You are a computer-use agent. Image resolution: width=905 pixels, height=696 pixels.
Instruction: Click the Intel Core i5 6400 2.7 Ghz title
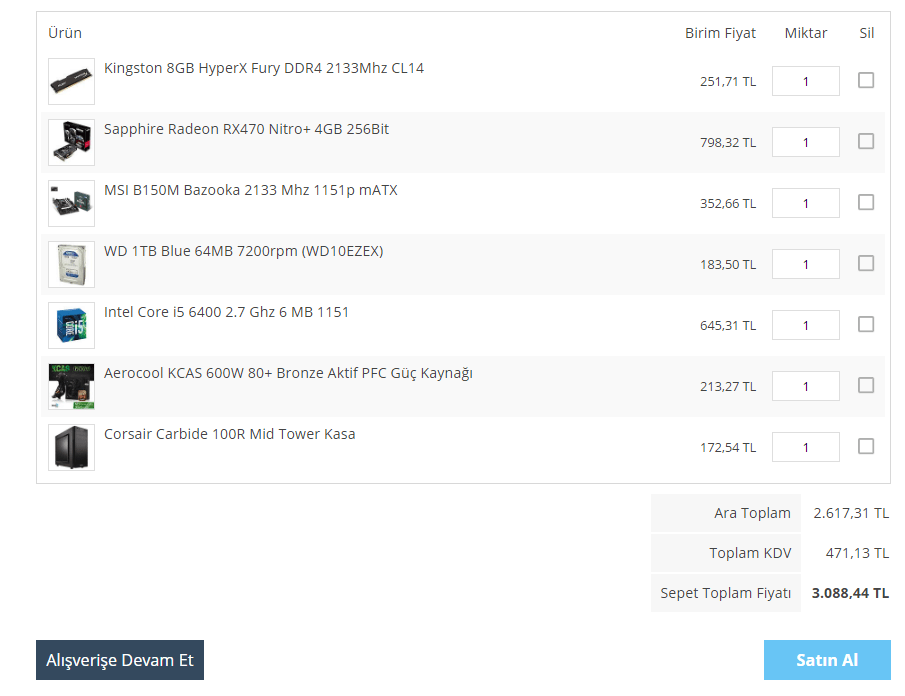[x=226, y=312]
